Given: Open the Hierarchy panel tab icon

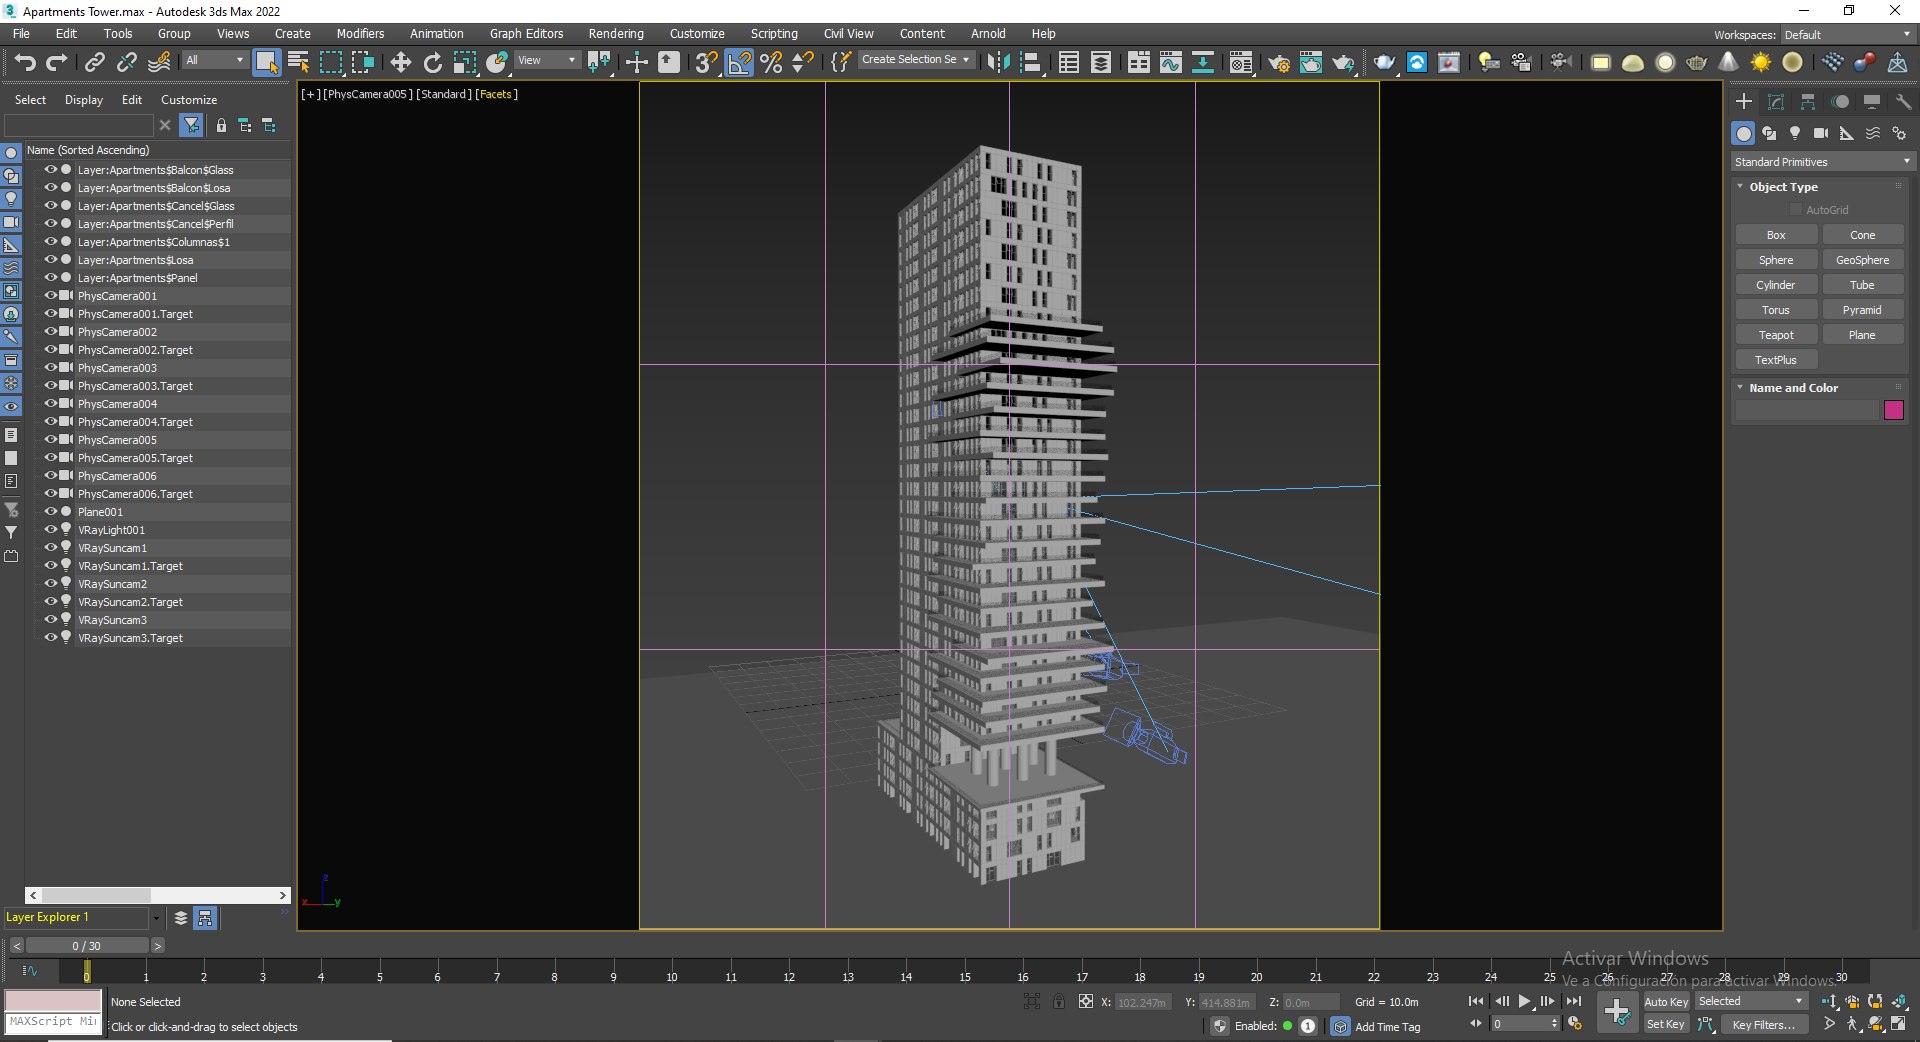Looking at the screenshot, I should coord(1808,102).
